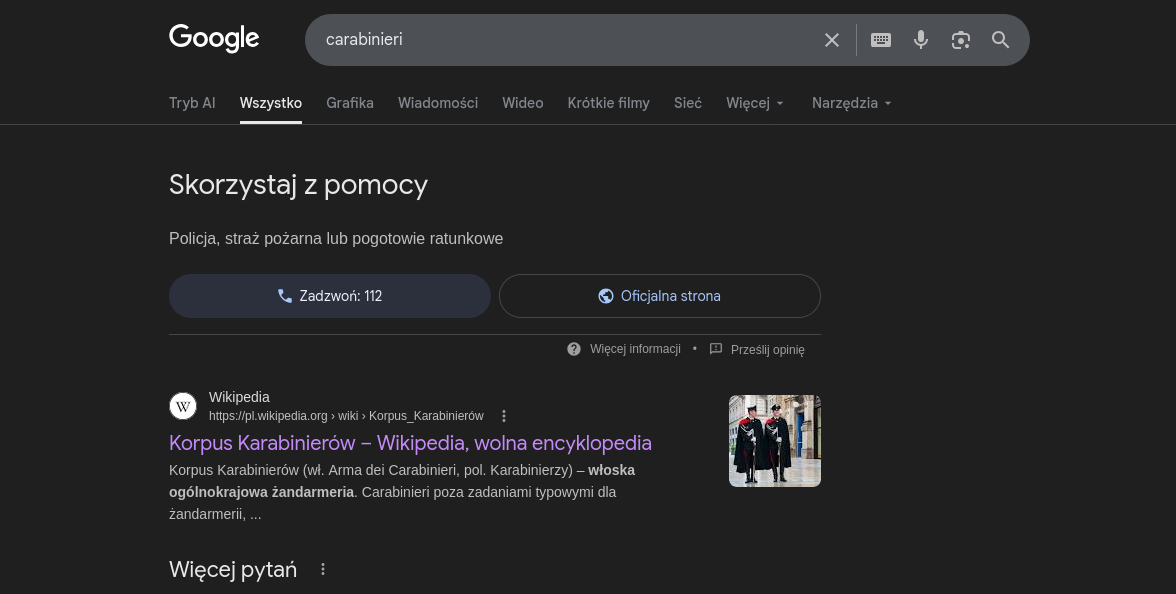Click bold text włoska ogólnokrajowa żandarmeria
1176x594 pixels.
[402, 481]
